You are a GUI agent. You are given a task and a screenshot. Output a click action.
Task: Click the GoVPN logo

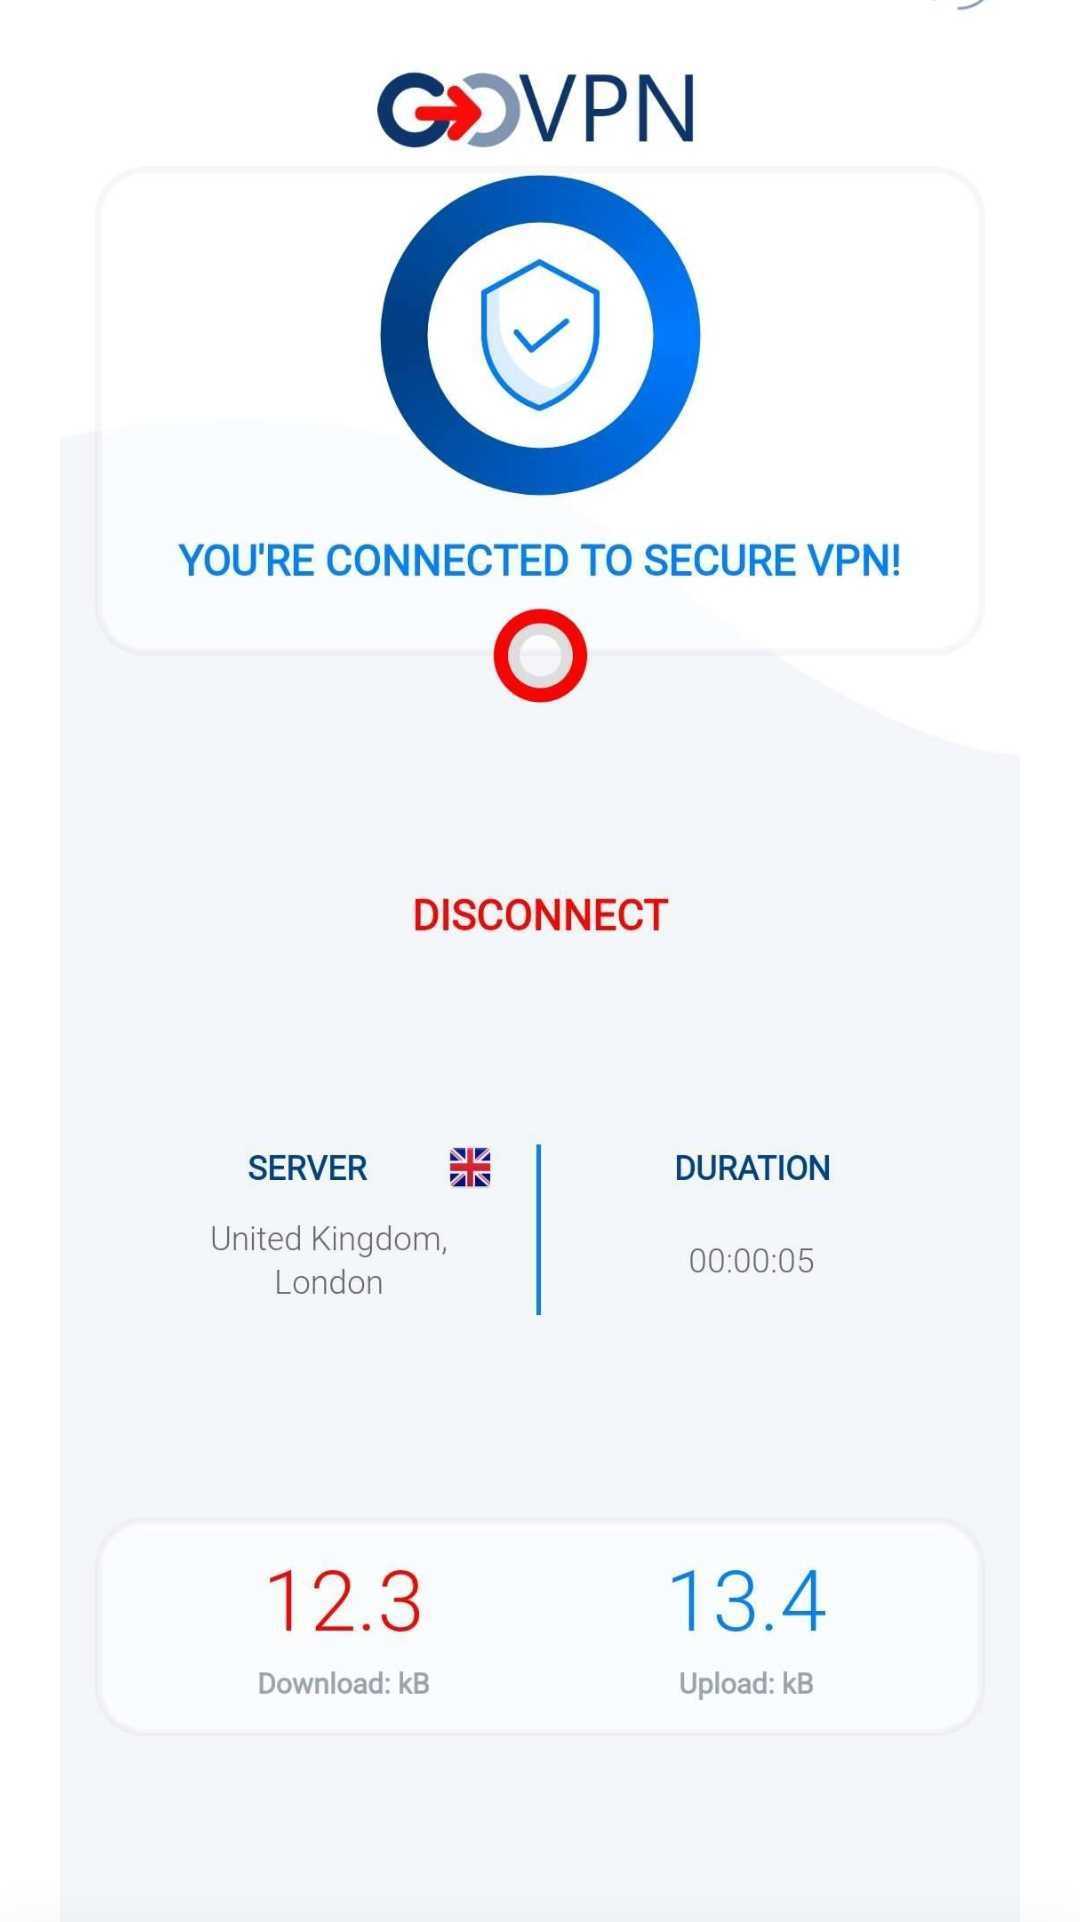coord(536,109)
